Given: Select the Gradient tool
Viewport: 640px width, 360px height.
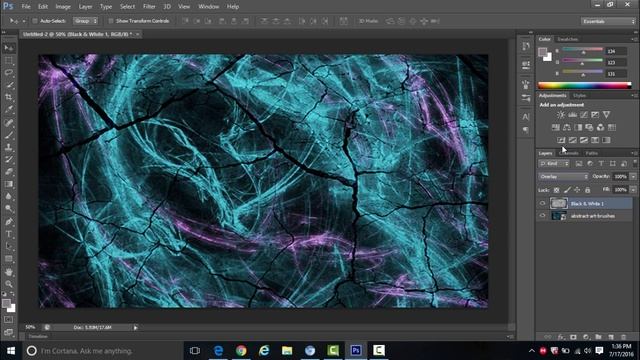Looking at the screenshot, I should [9, 184].
